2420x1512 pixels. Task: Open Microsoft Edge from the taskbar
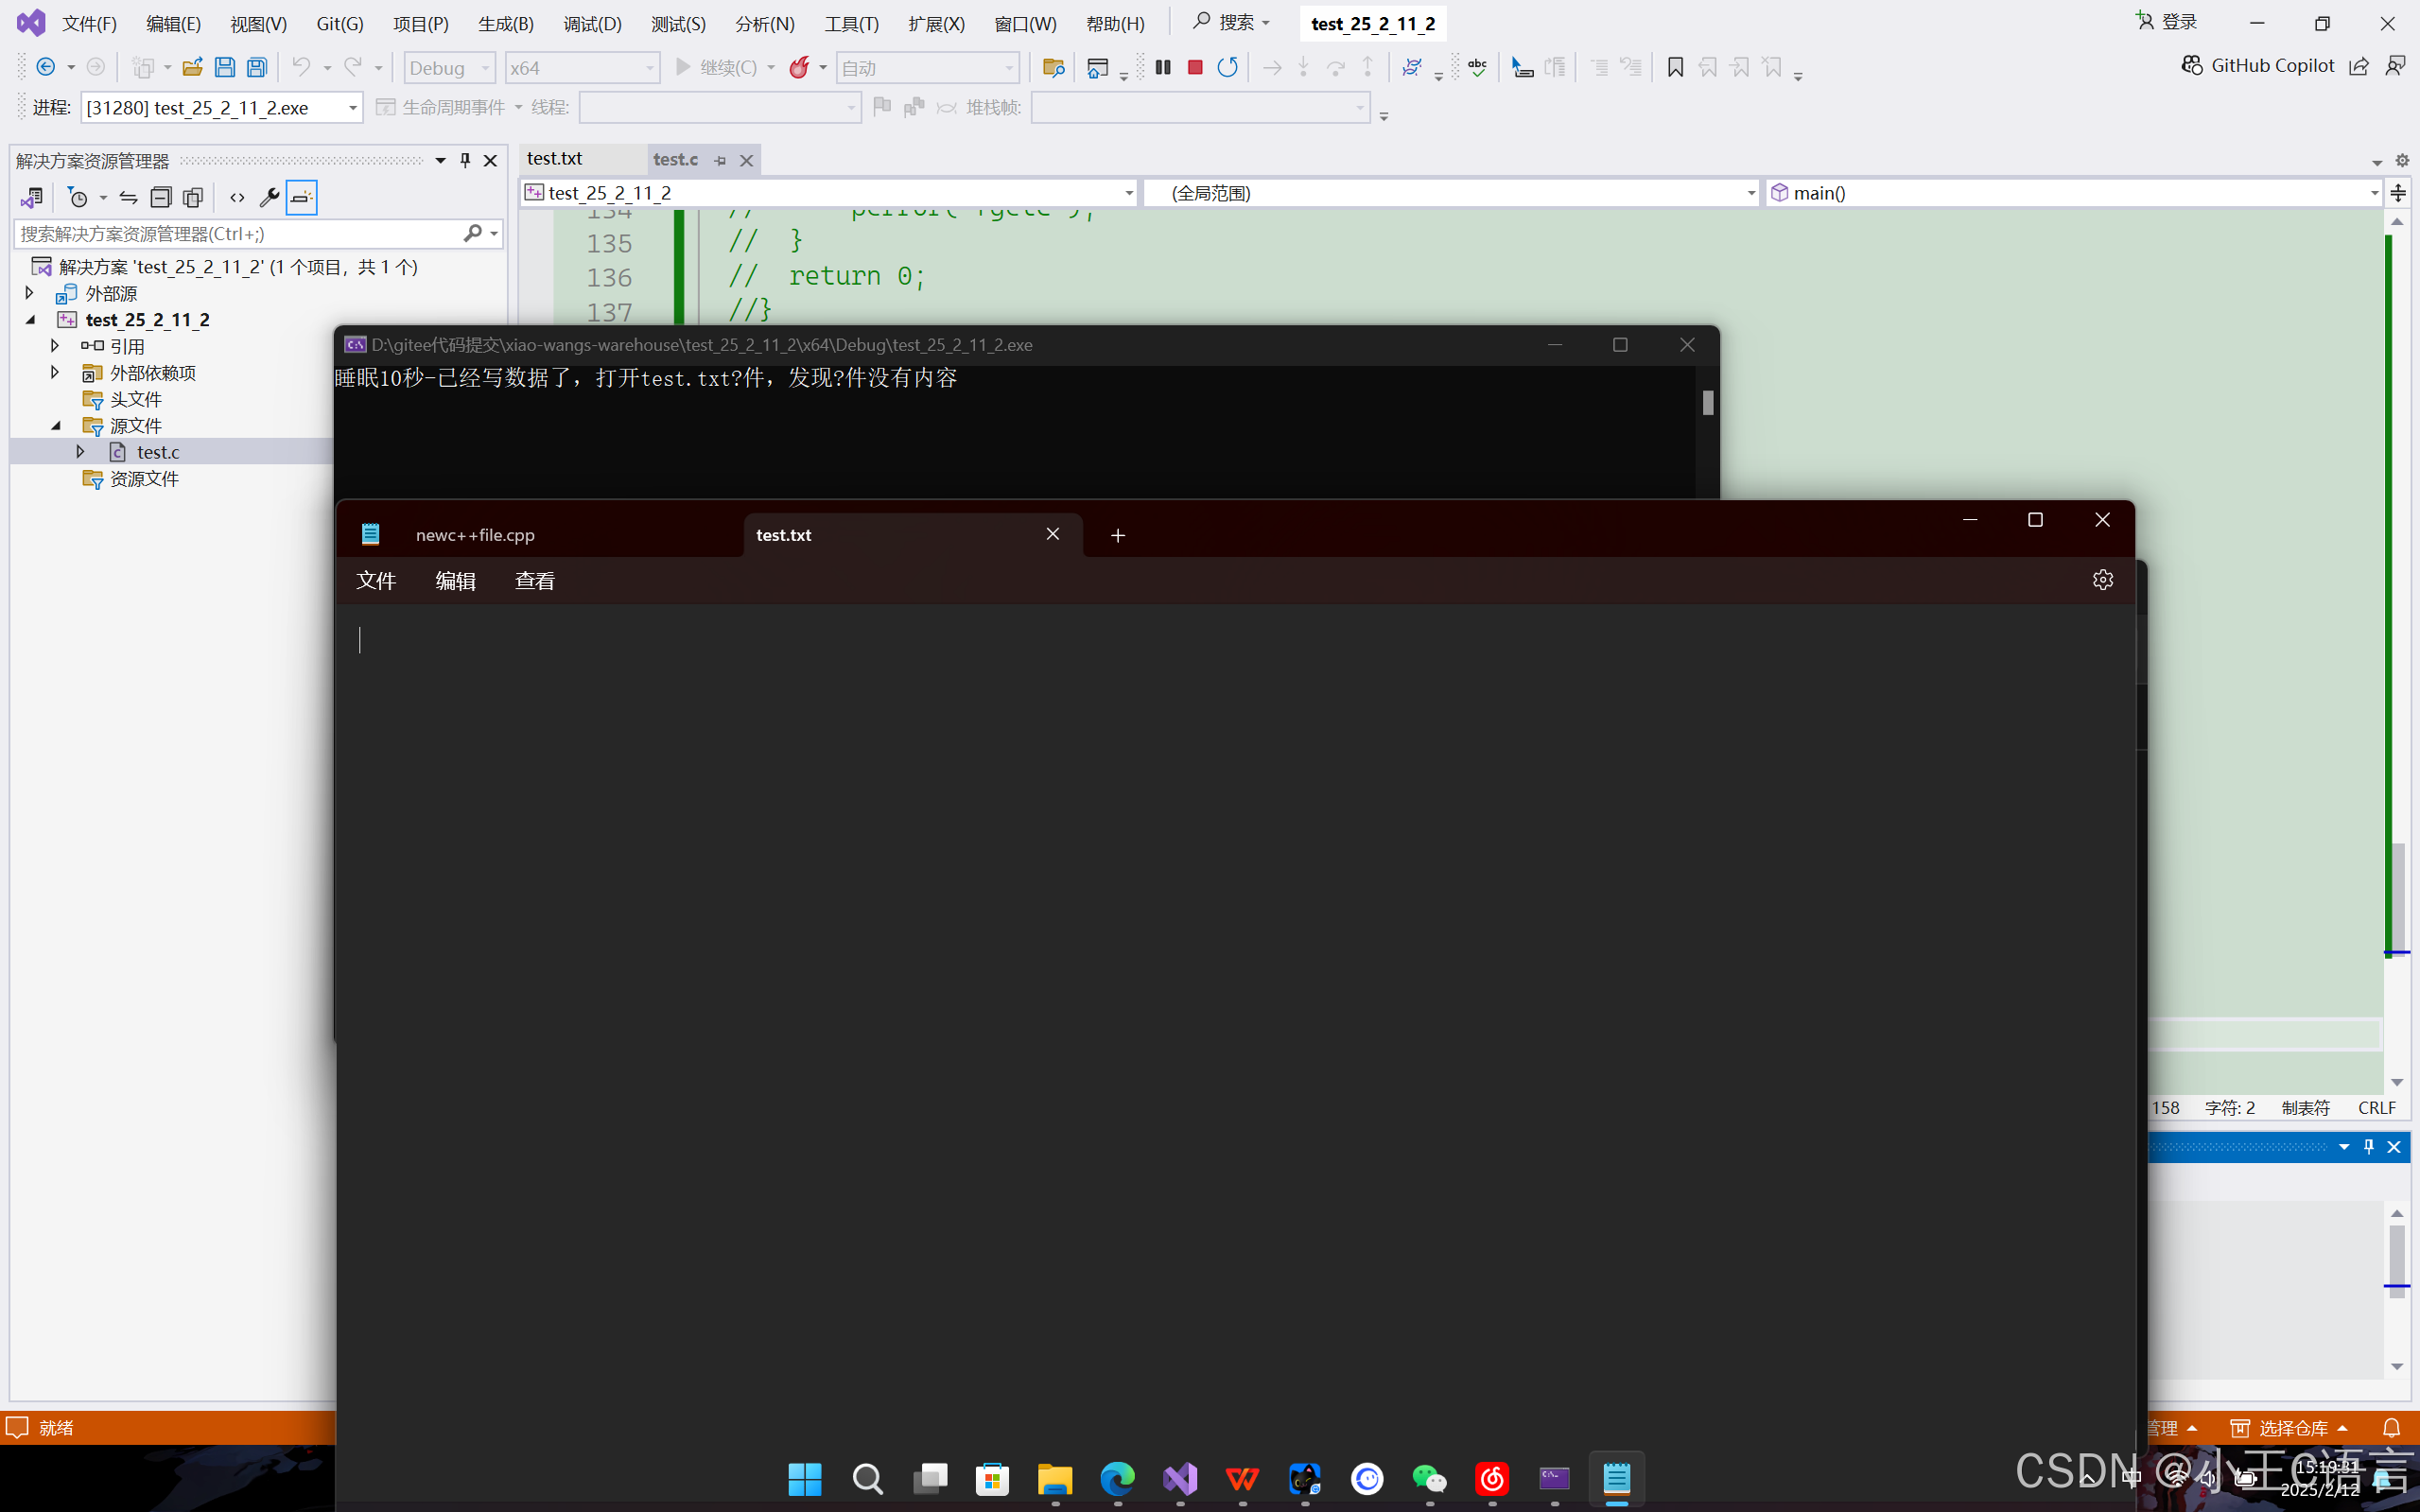[x=1118, y=1478]
